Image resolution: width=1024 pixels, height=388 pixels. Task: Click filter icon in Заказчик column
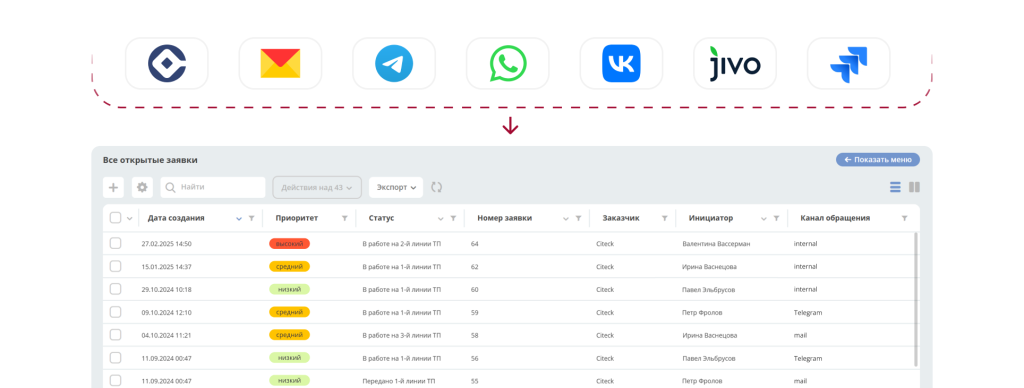tap(665, 218)
